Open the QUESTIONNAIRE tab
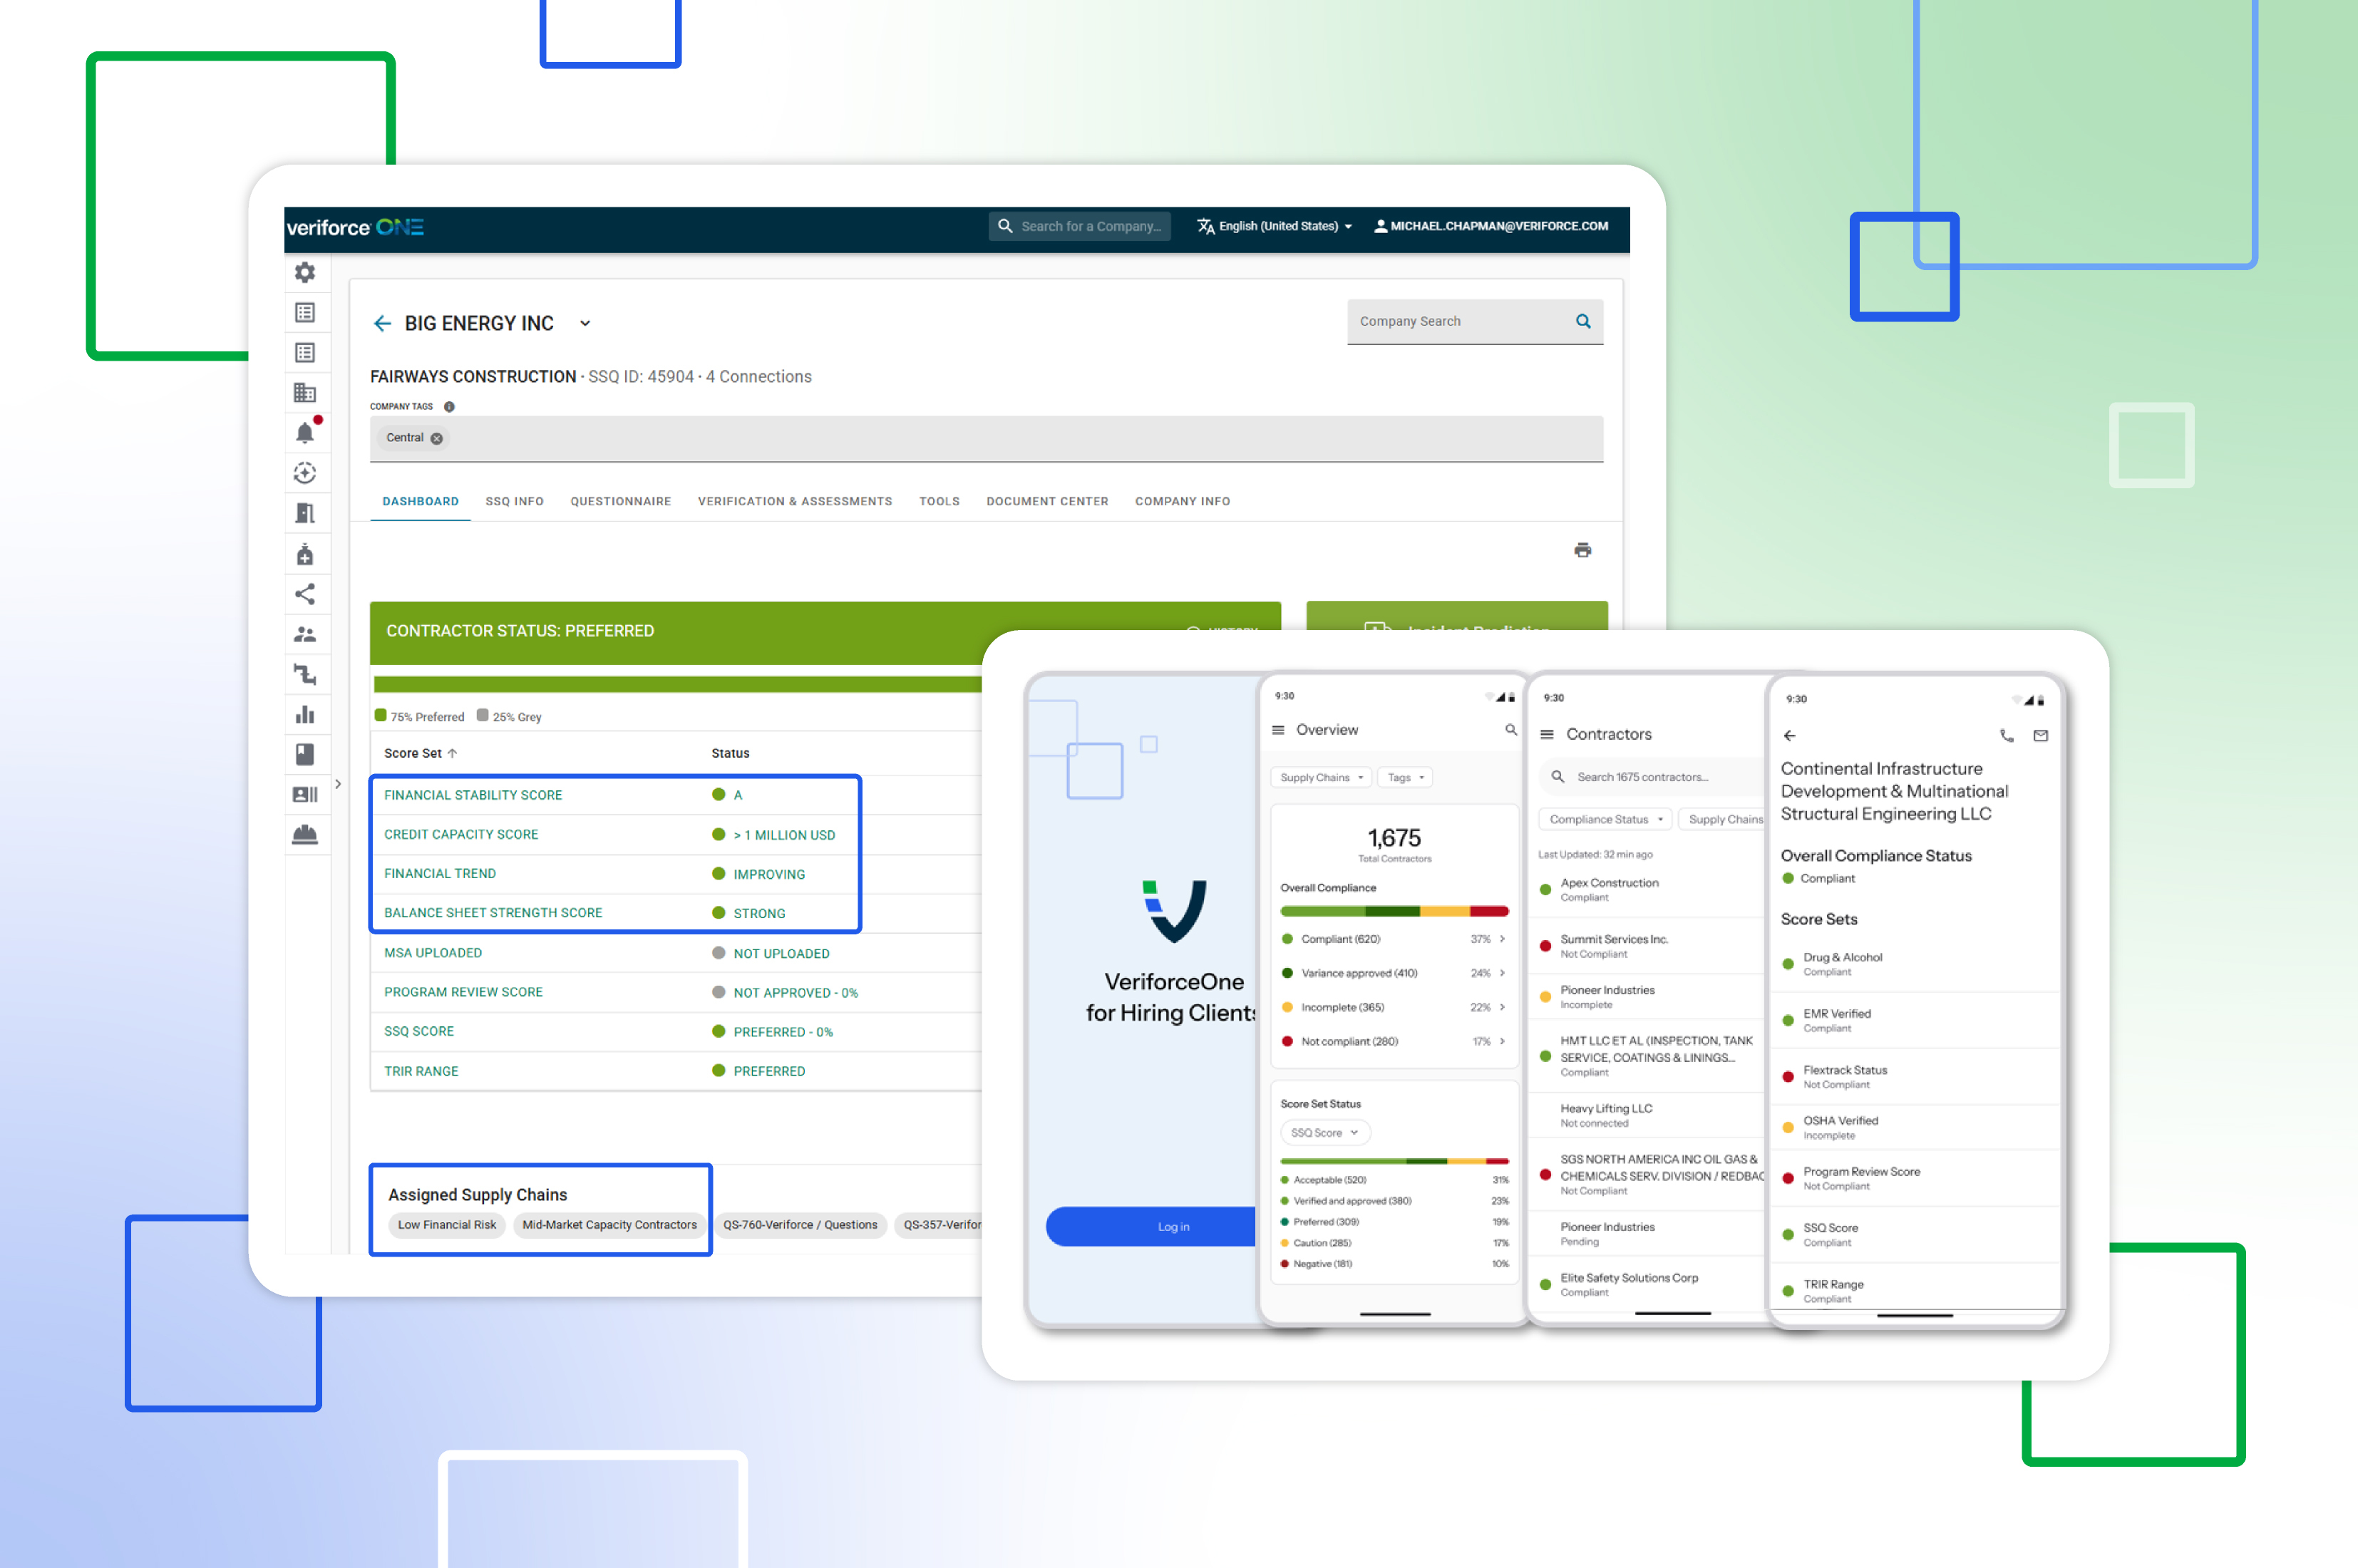 point(620,501)
